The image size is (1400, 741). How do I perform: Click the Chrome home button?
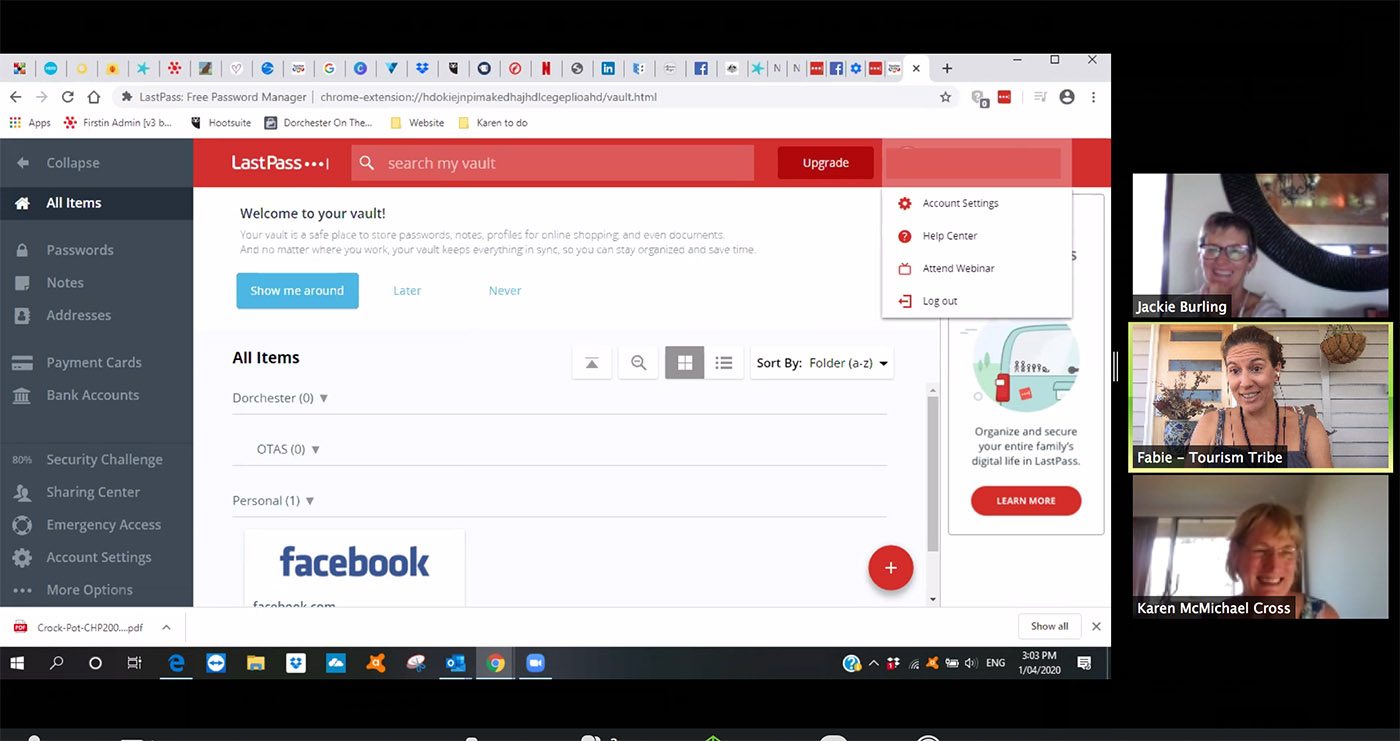click(x=93, y=97)
